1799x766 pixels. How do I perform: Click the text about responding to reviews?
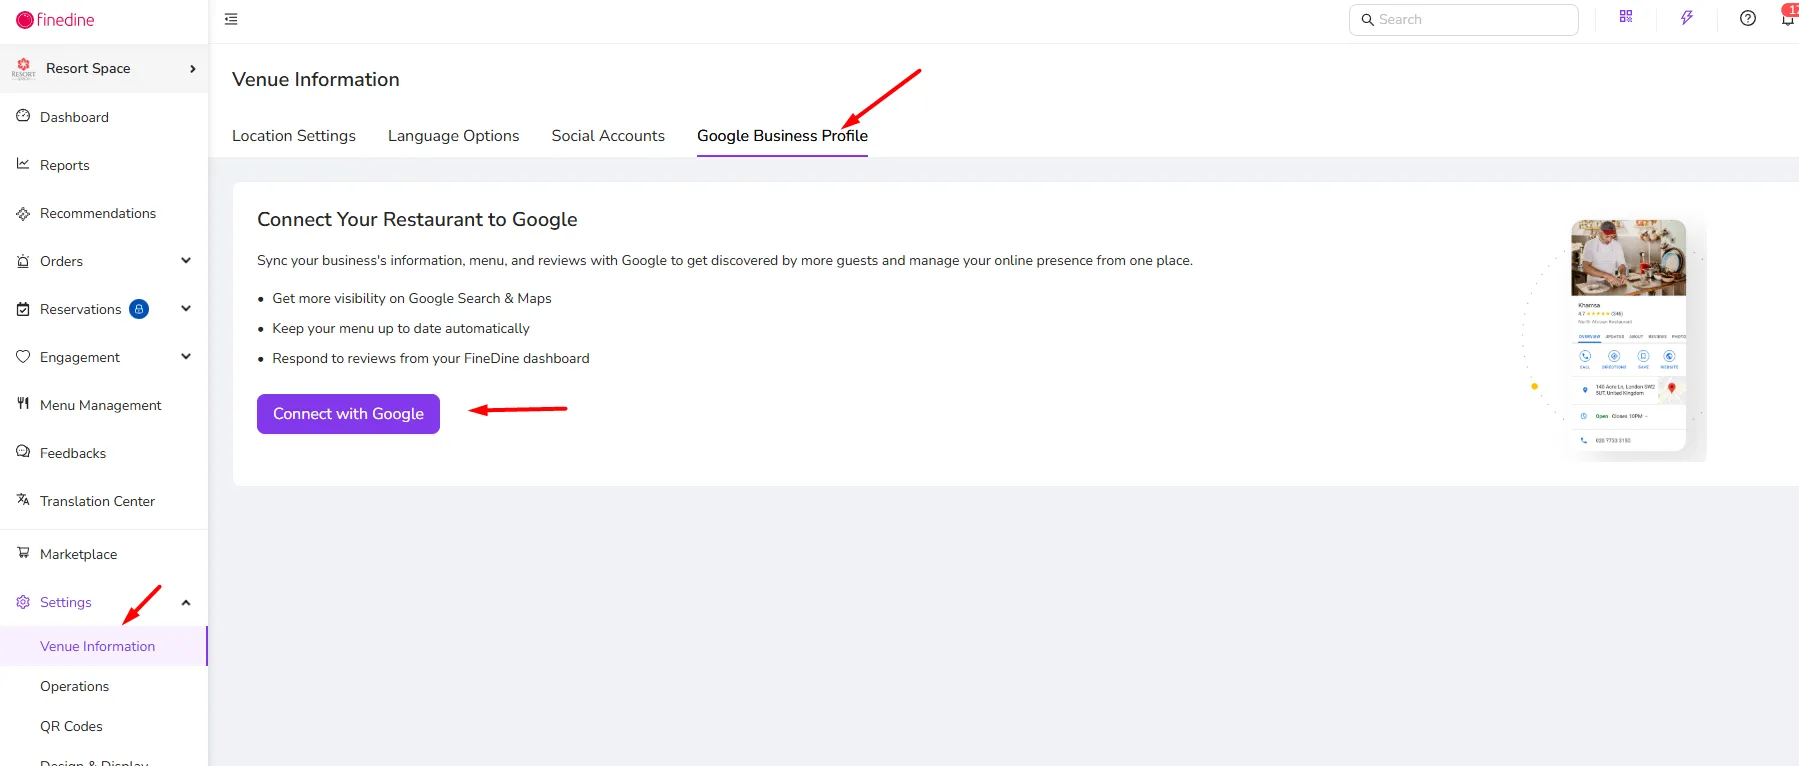point(431,359)
